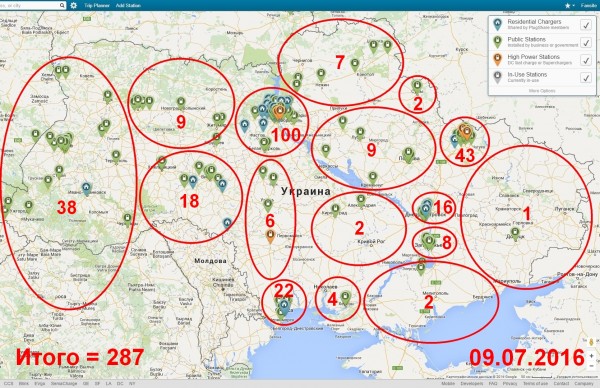Select the green station marker at Хмельницкий

(x=161, y=163)
